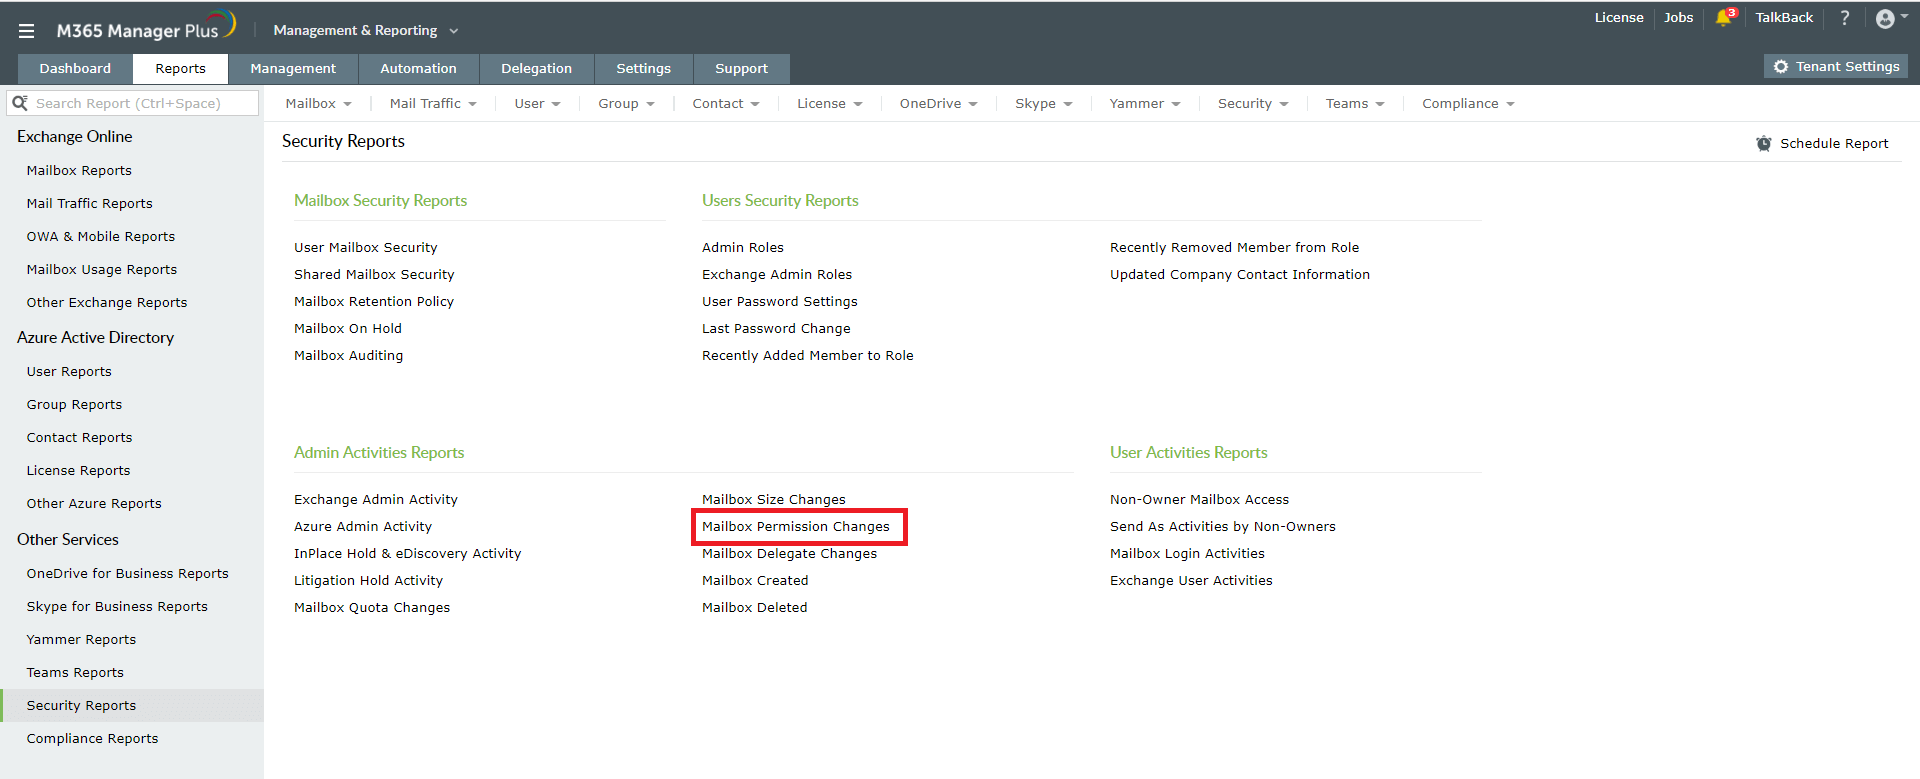The width and height of the screenshot is (1920, 779).
Task: Open Mailbox Usage Reports in sidebar
Action: (102, 270)
